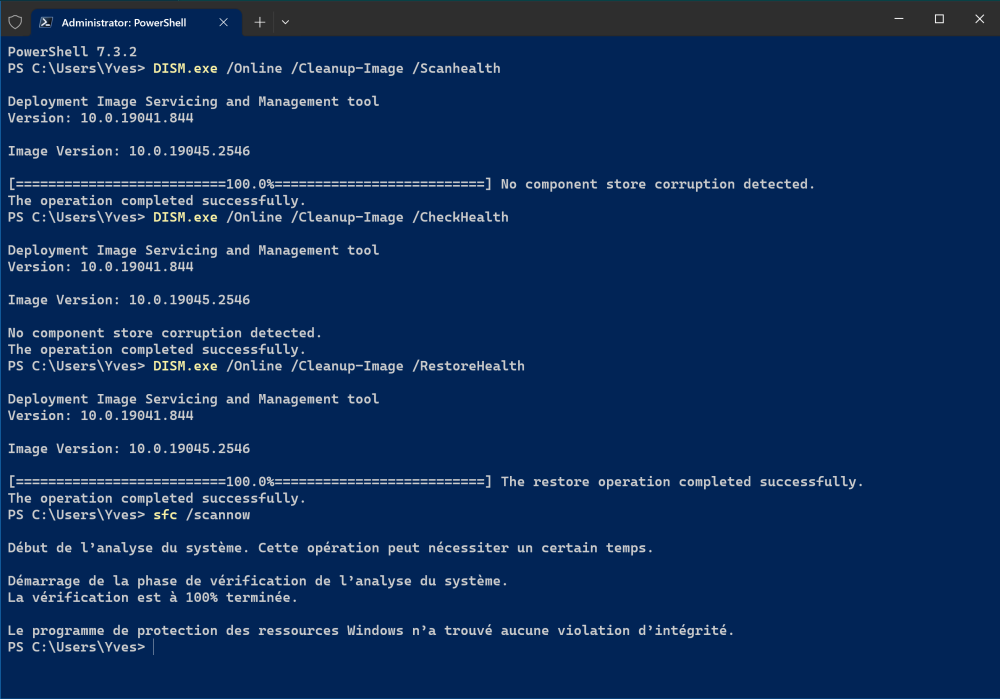Click 'Début de l'analyse du système' line

330,548
